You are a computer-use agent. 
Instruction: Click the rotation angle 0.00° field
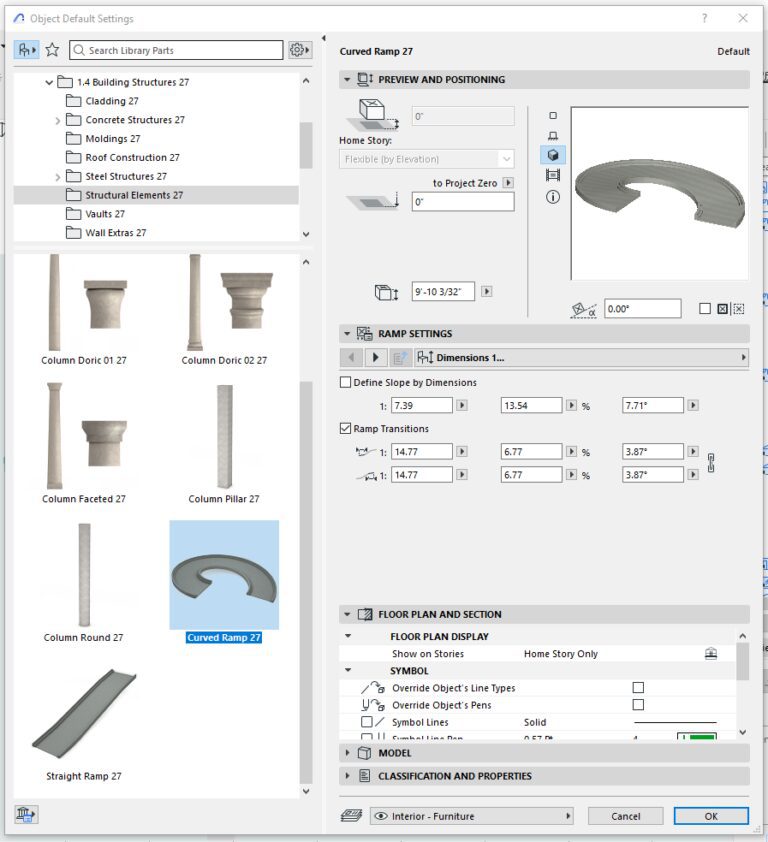click(642, 309)
